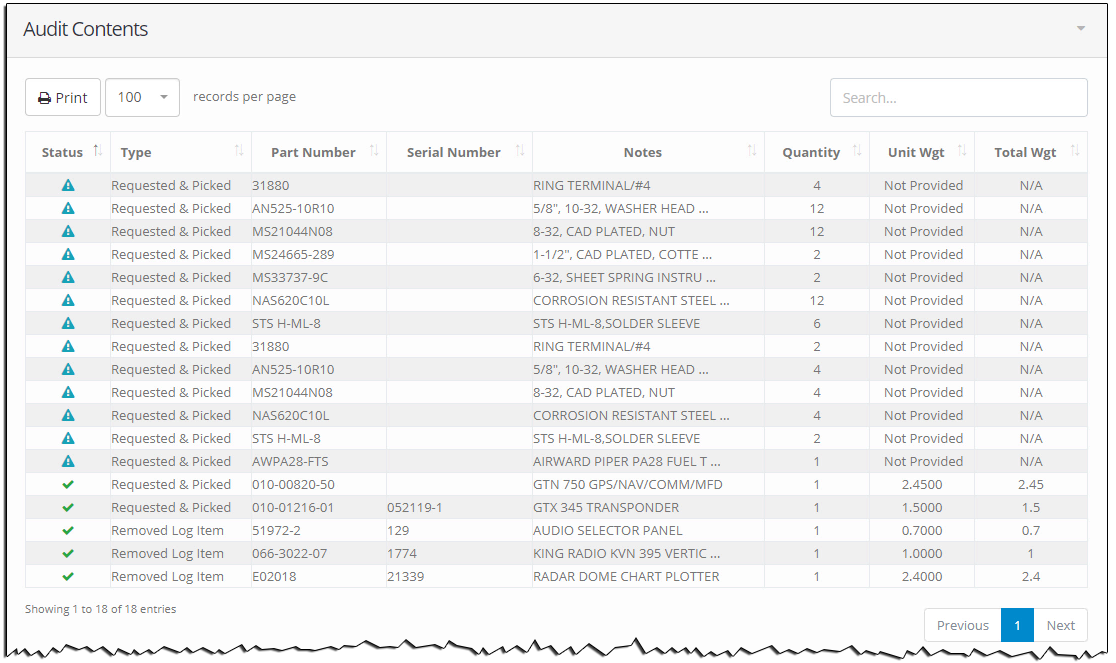Click green check for E02018 row
This screenshot has height=663, width=1116.
(68, 576)
